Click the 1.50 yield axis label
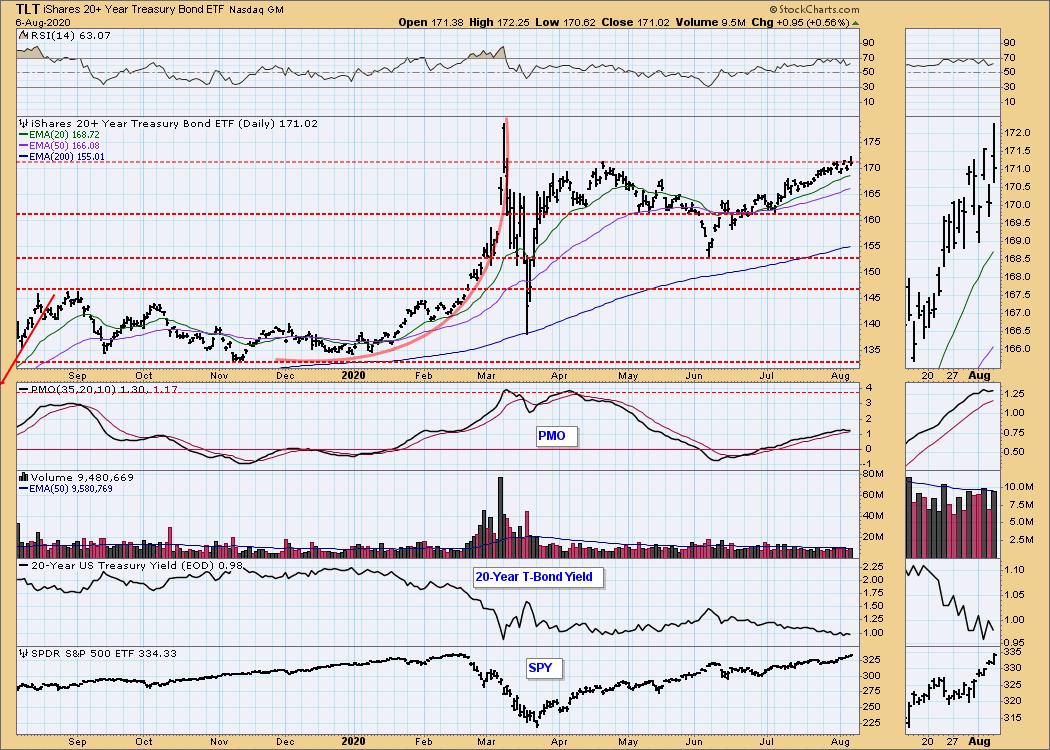 tap(873, 606)
